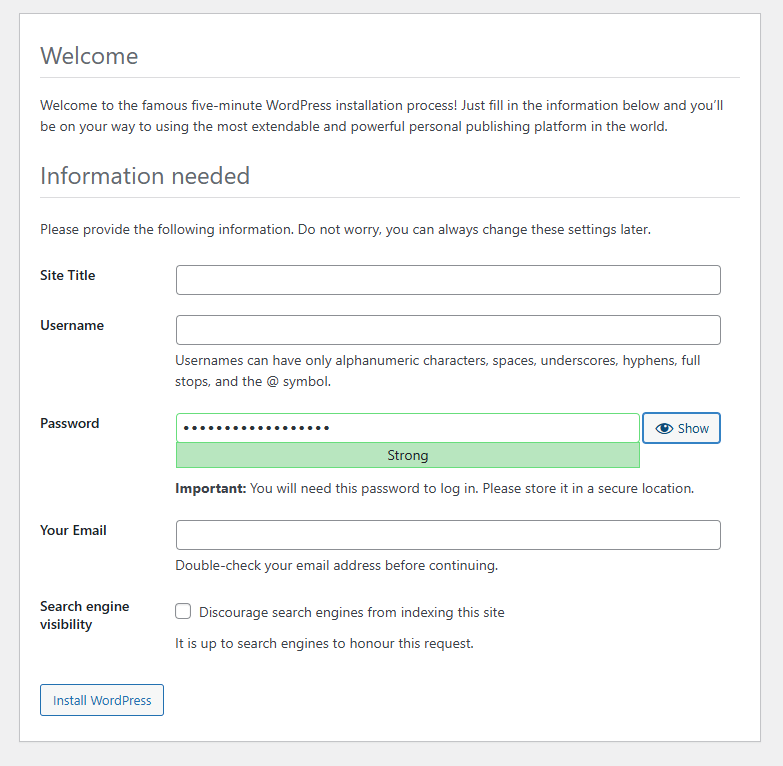Click the Your Email field label
Image resolution: width=783 pixels, height=766 pixels.
point(73,530)
